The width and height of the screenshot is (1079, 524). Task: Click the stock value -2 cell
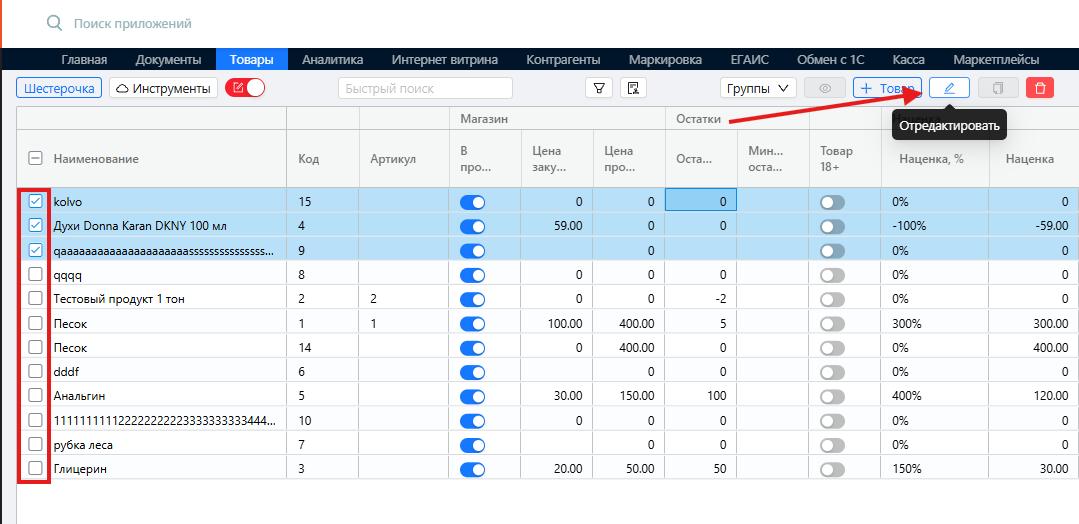coord(701,299)
